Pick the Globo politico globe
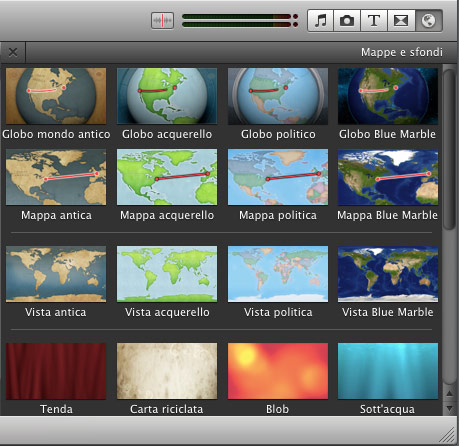 coord(278,96)
